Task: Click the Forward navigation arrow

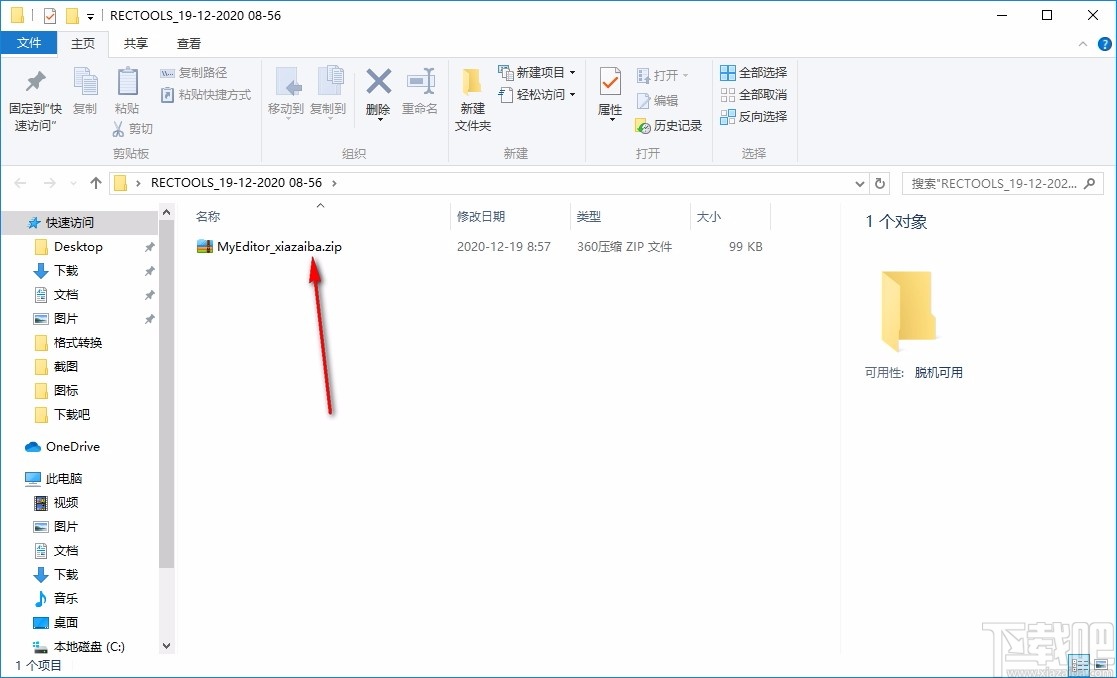Action: tap(49, 183)
